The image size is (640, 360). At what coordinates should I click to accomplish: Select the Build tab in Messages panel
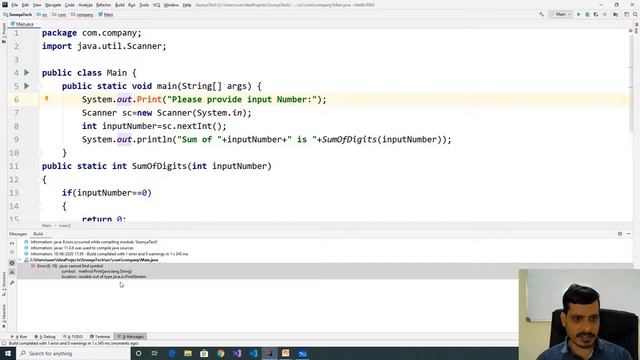point(38,234)
